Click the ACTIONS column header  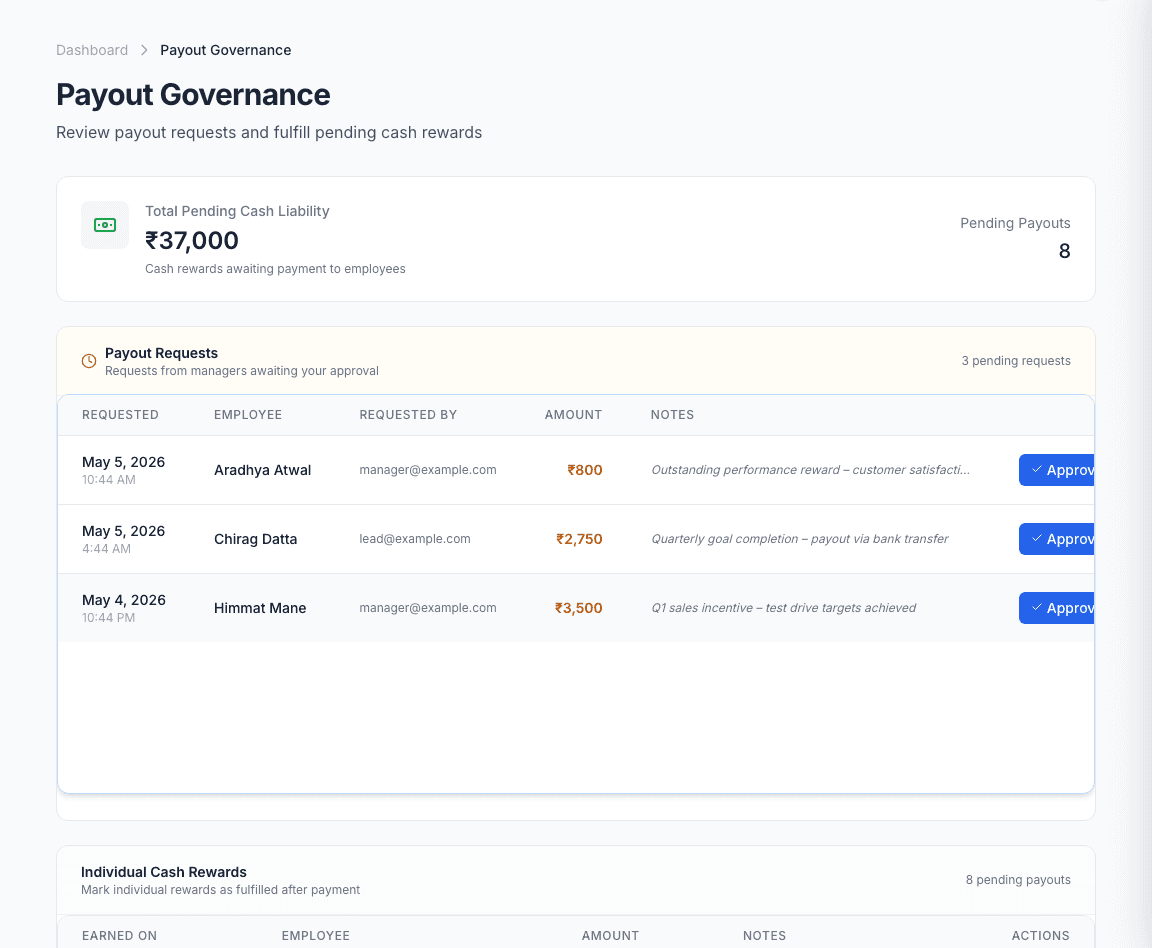coord(1040,936)
